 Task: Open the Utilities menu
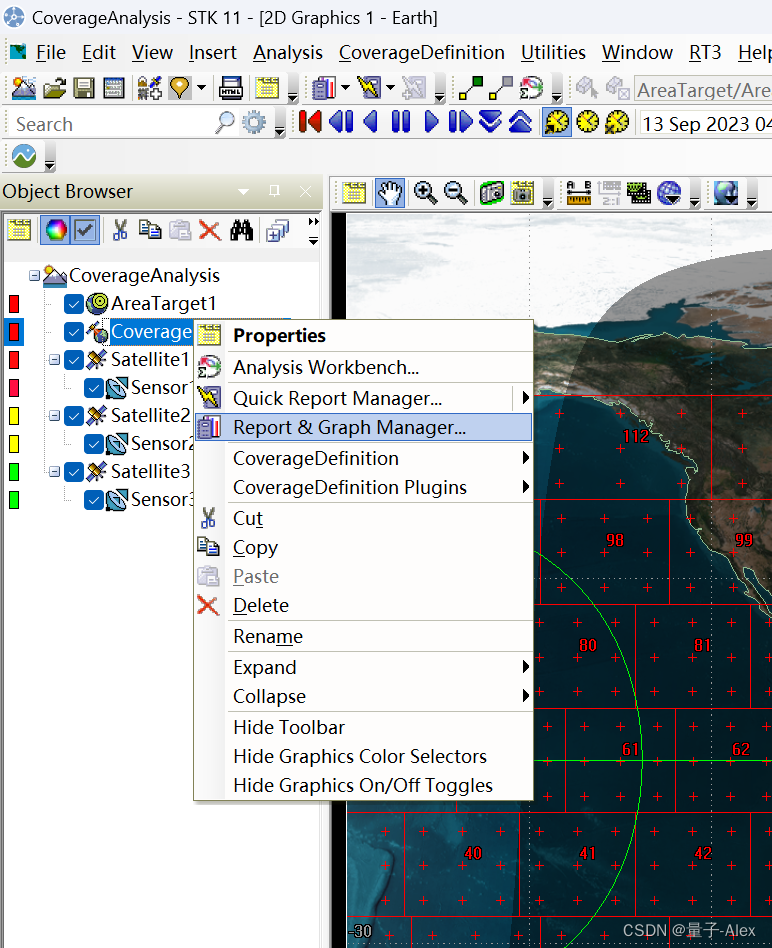pyautogui.click(x=553, y=53)
